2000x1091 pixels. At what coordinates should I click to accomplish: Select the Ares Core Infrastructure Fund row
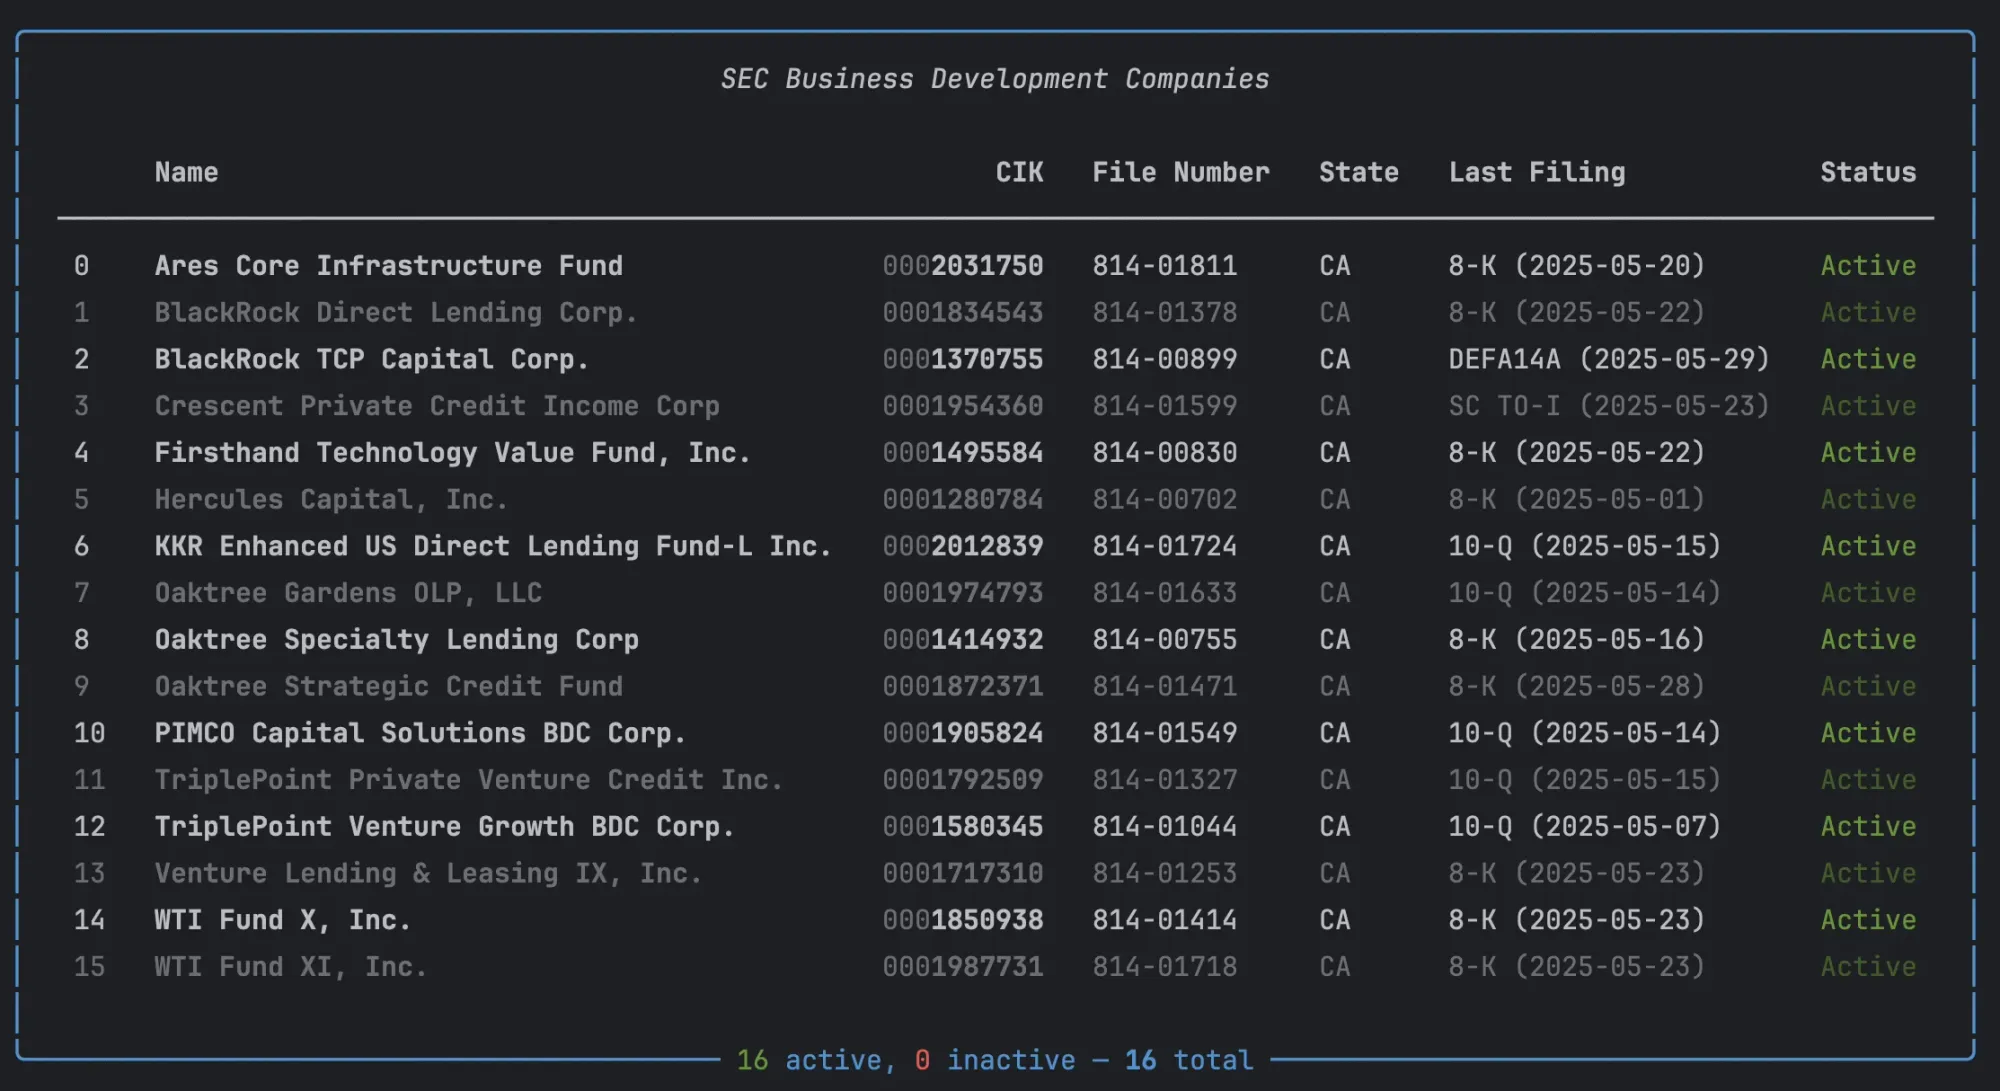coord(389,265)
